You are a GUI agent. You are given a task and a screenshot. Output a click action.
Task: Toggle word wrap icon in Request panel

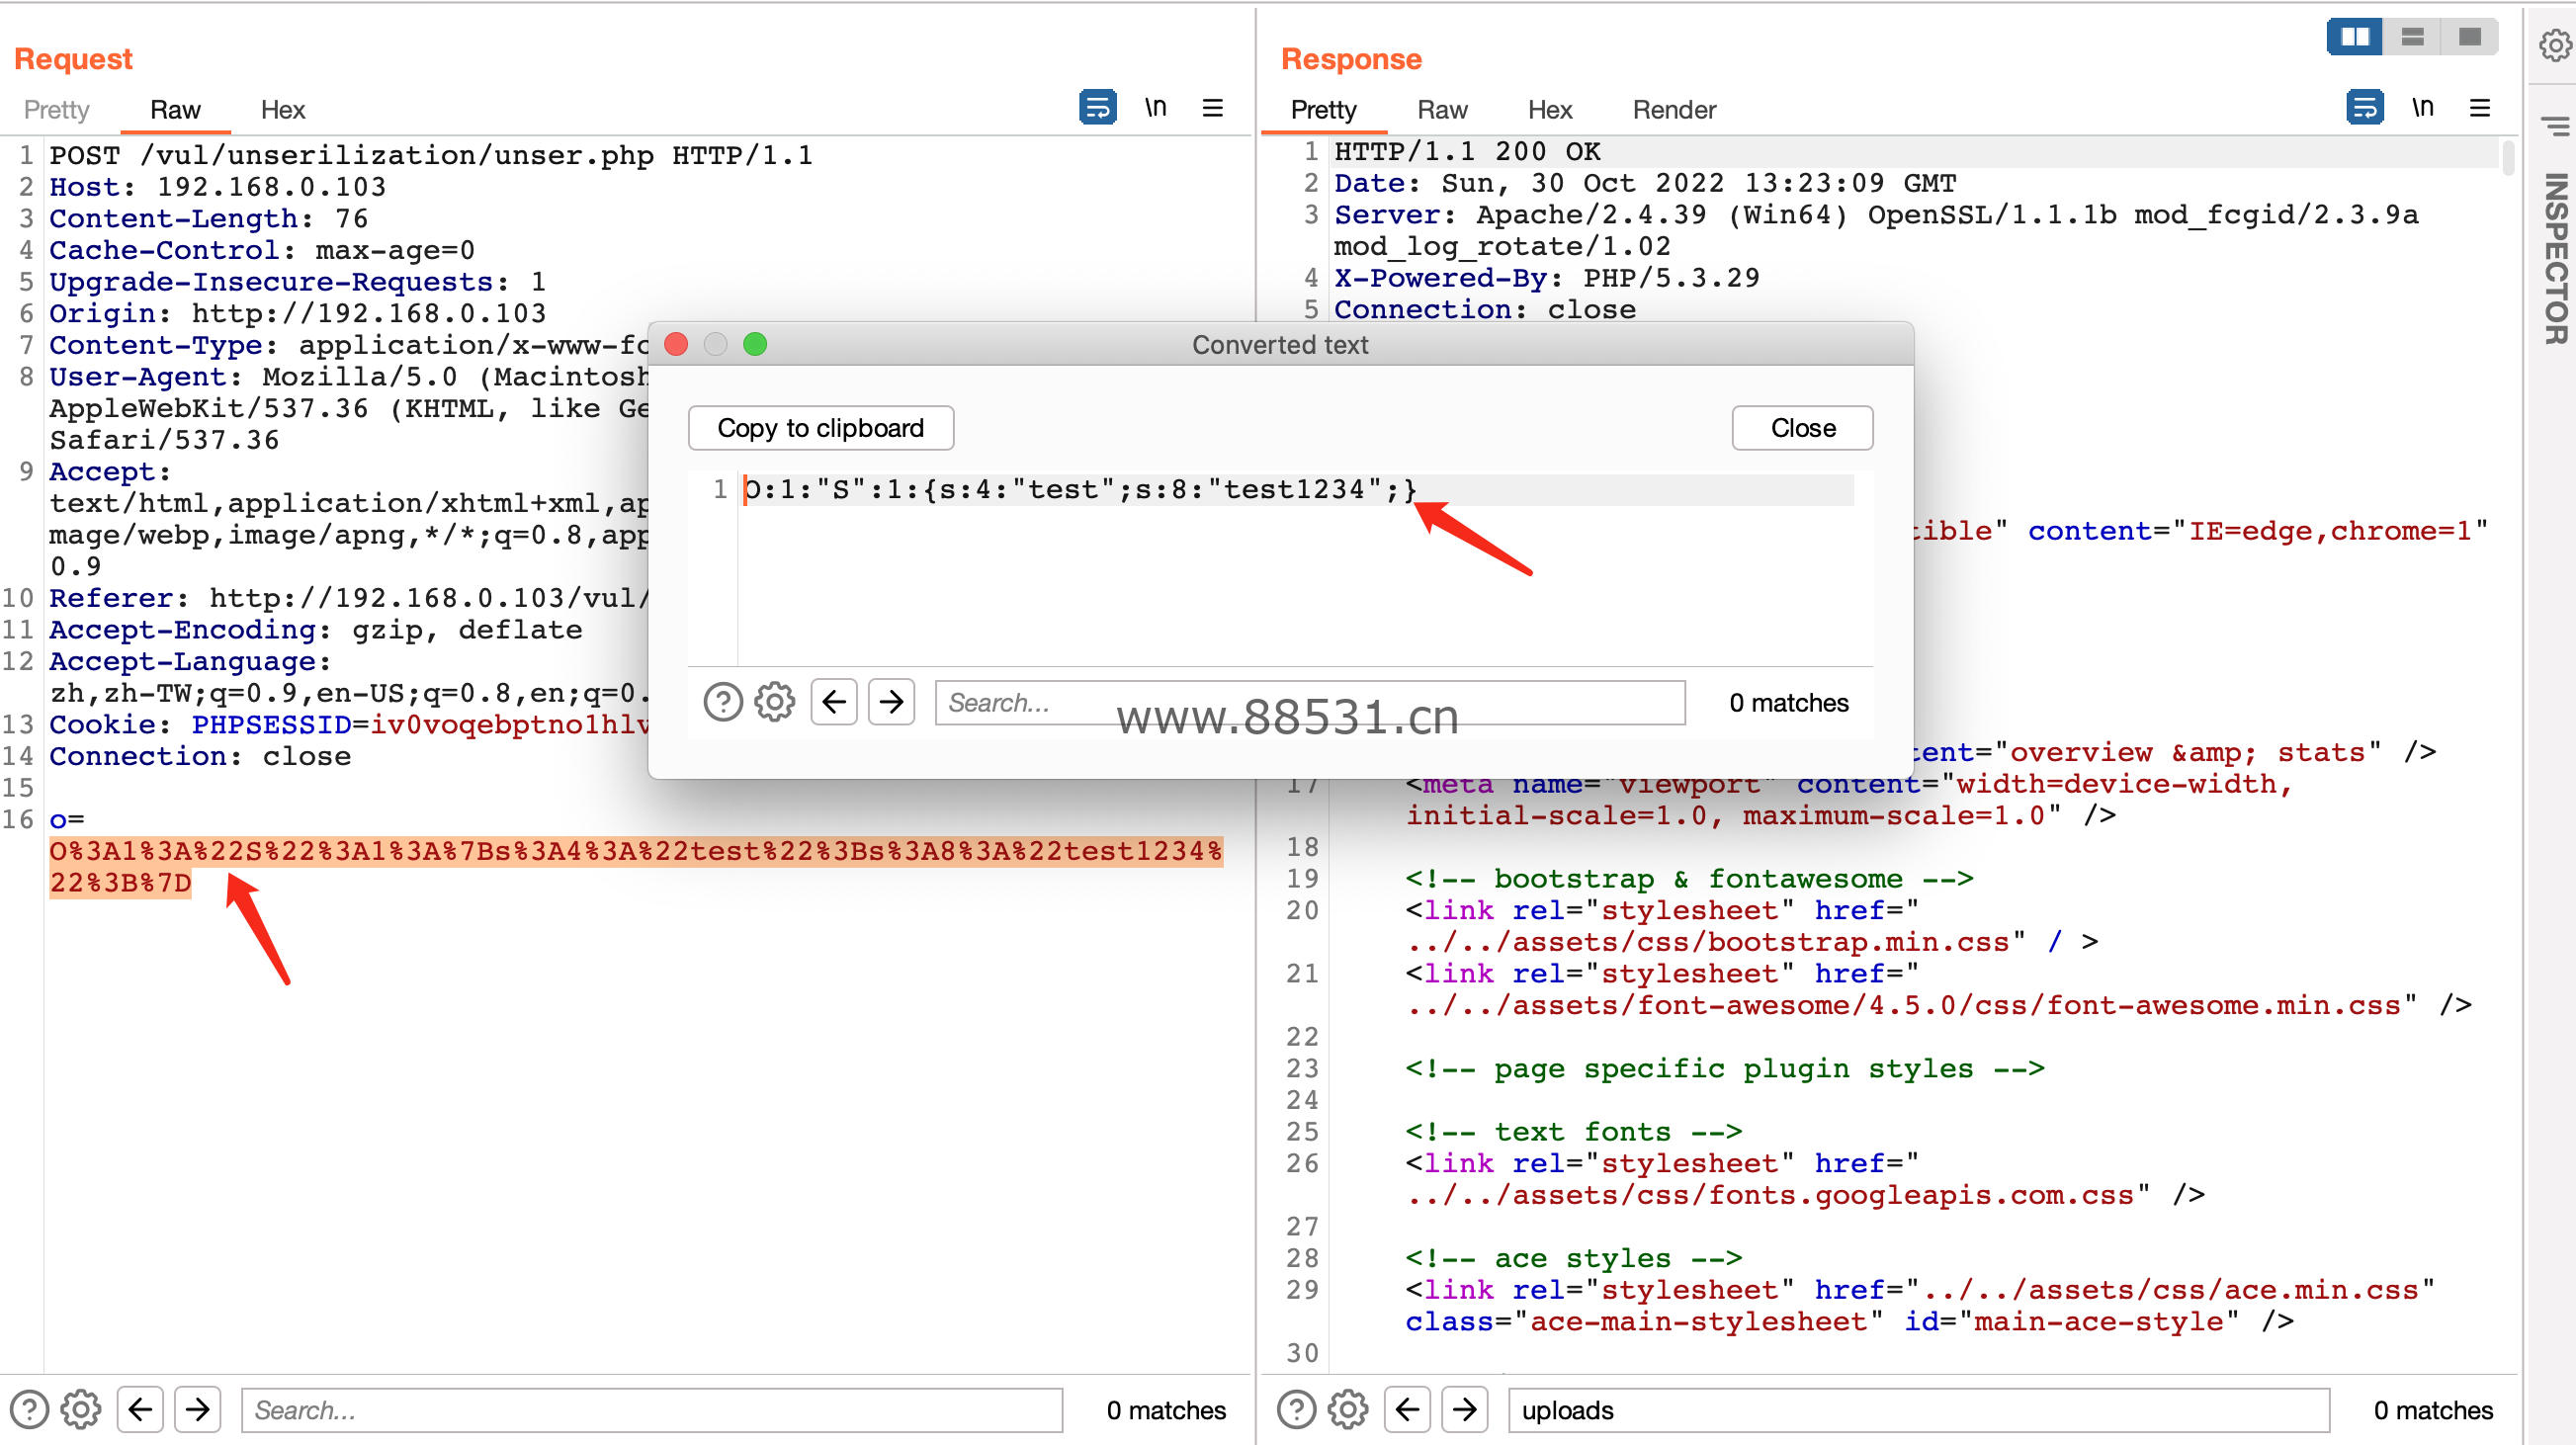1097,107
